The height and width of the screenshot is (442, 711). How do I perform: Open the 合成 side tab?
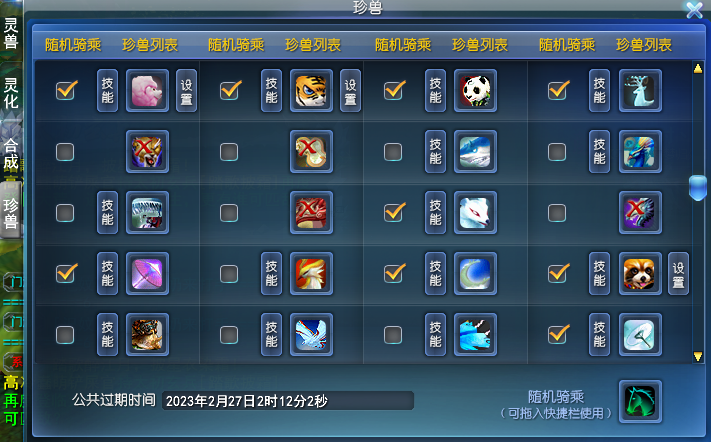click(11, 154)
